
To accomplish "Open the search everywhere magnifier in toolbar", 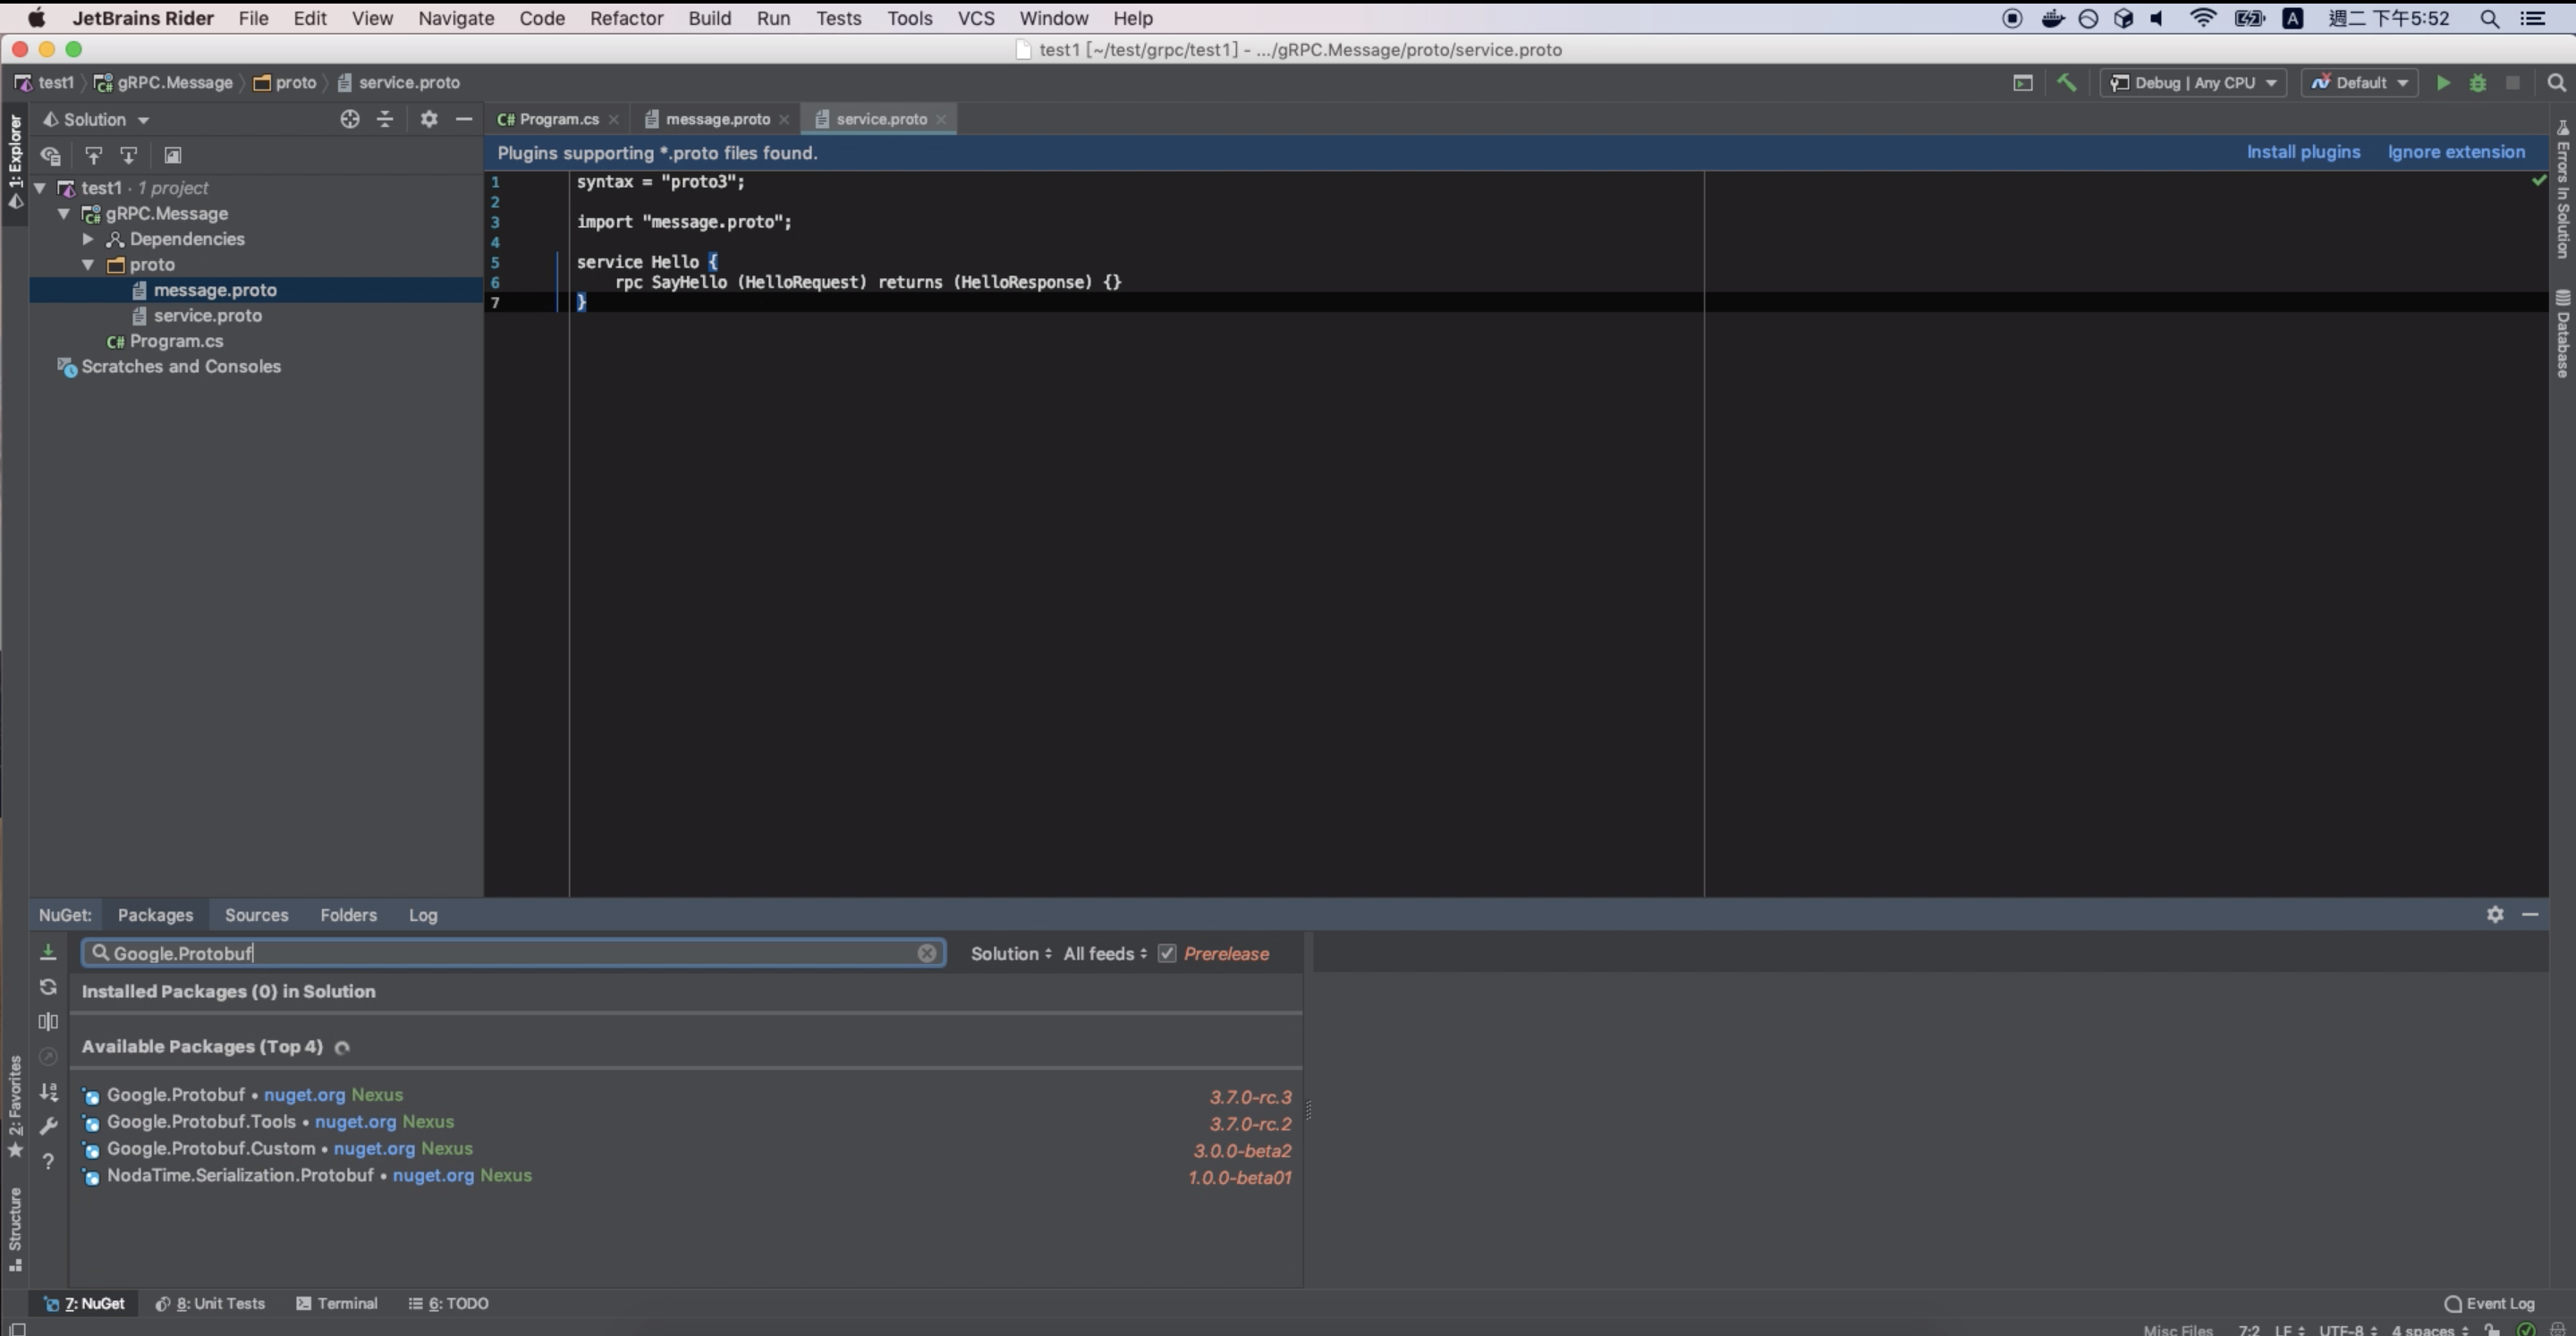I will coord(2556,83).
